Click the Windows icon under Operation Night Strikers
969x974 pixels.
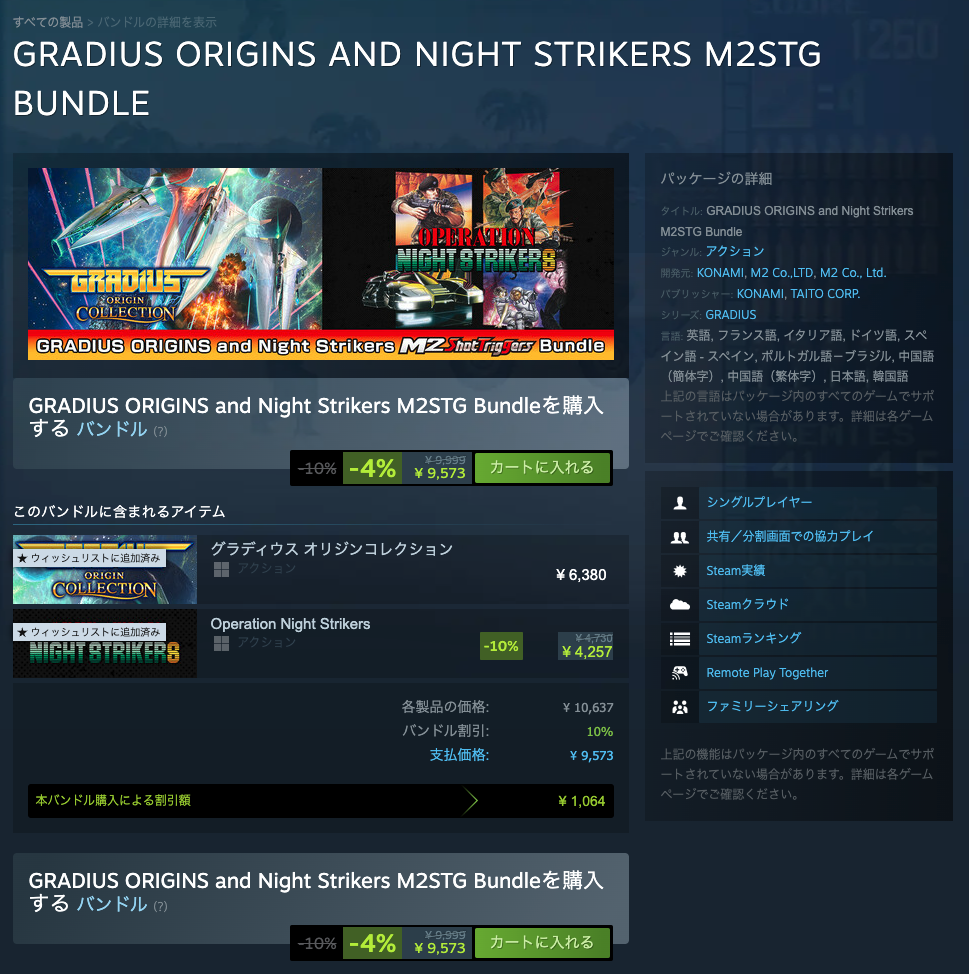[x=221, y=644]
